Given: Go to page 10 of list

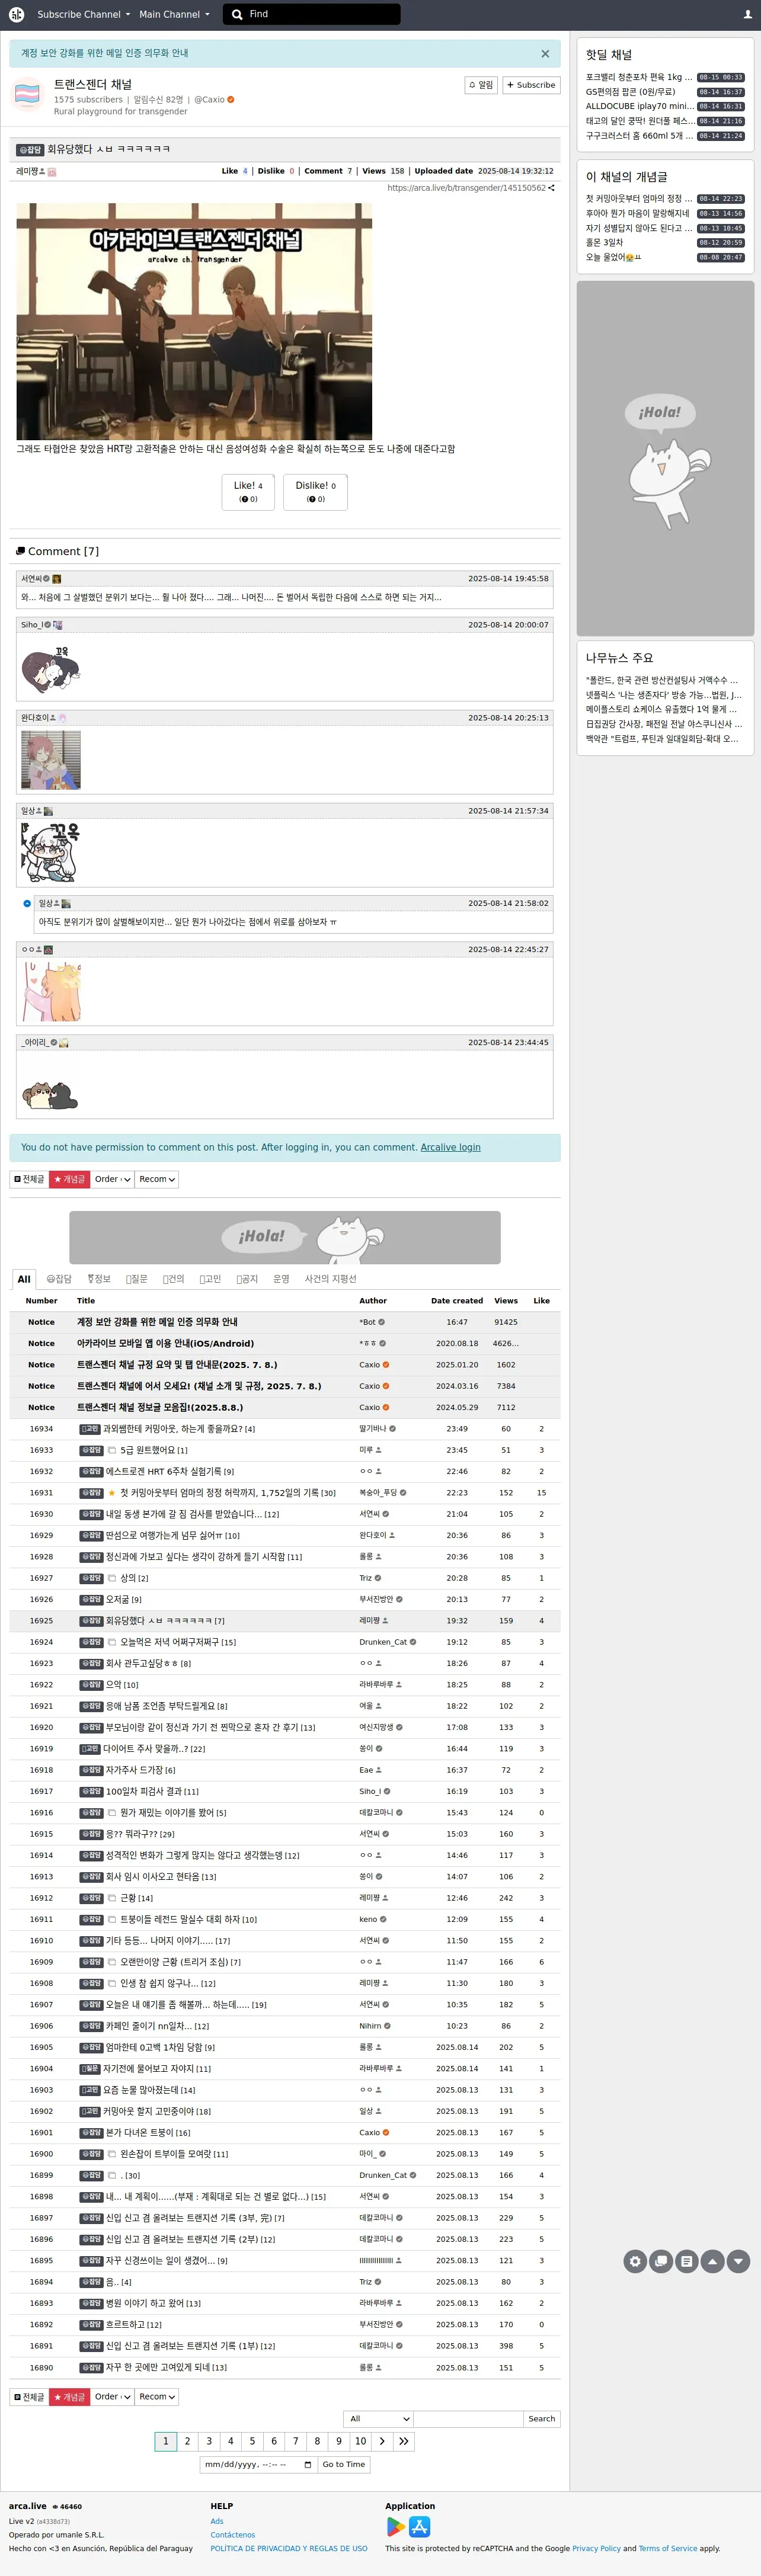Looking at the screenshot, I should pos(360,2441).
